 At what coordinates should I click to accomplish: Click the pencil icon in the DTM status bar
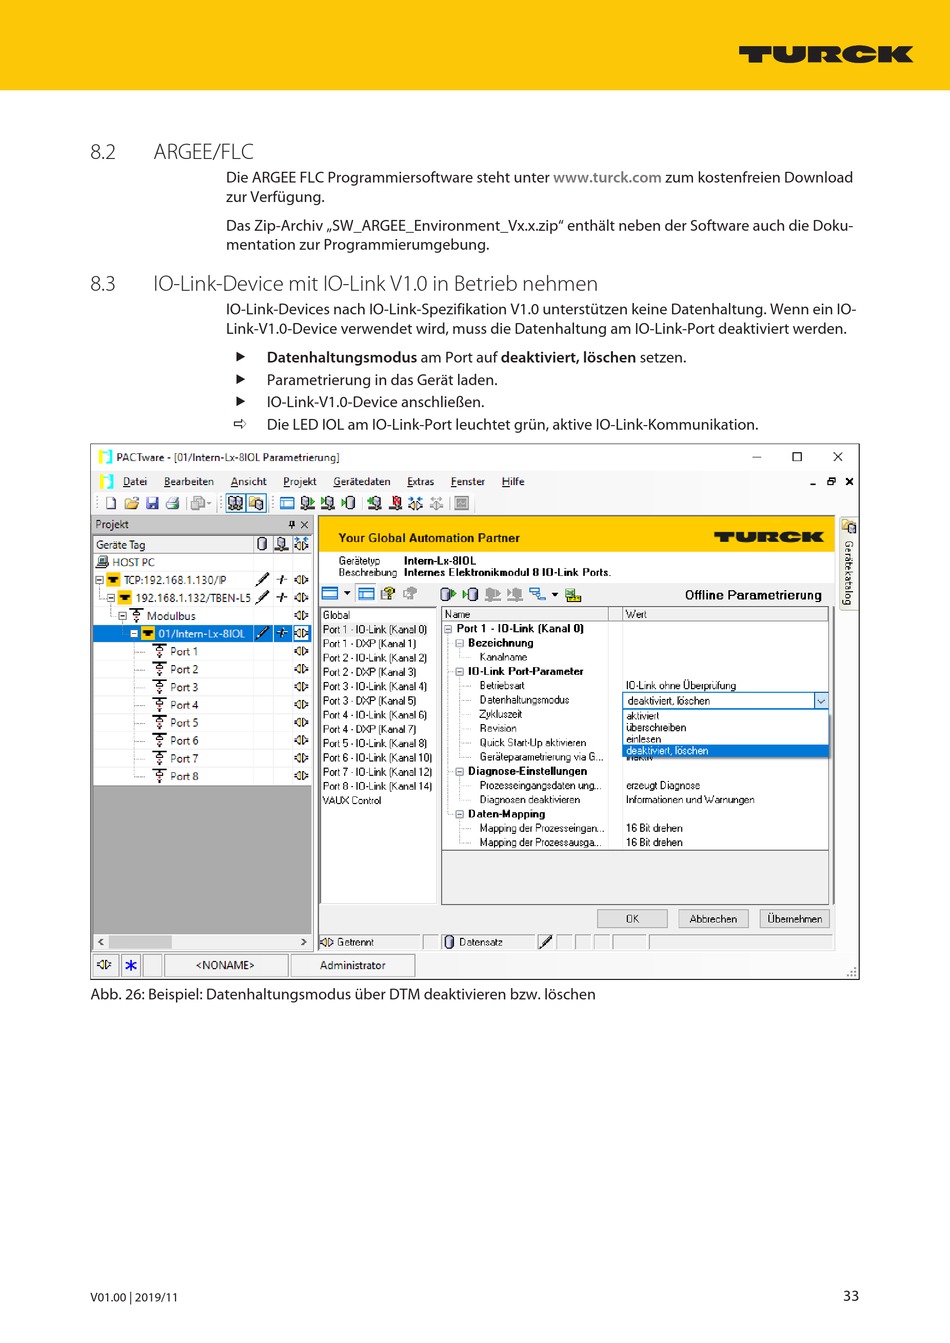pos(545,942)
